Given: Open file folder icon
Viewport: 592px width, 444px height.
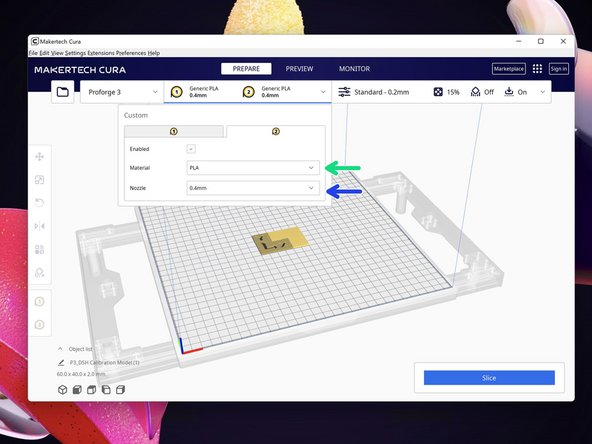Looking at the screenshot, I should (x=63, y=92).
